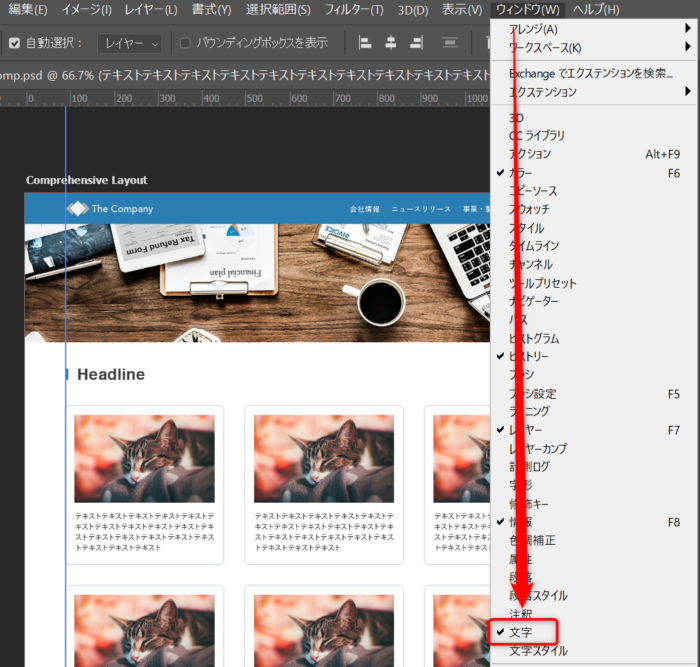Expand the アレンジ submenu
The height and width of the screenshot is (667, 700).
click(595, 29)
